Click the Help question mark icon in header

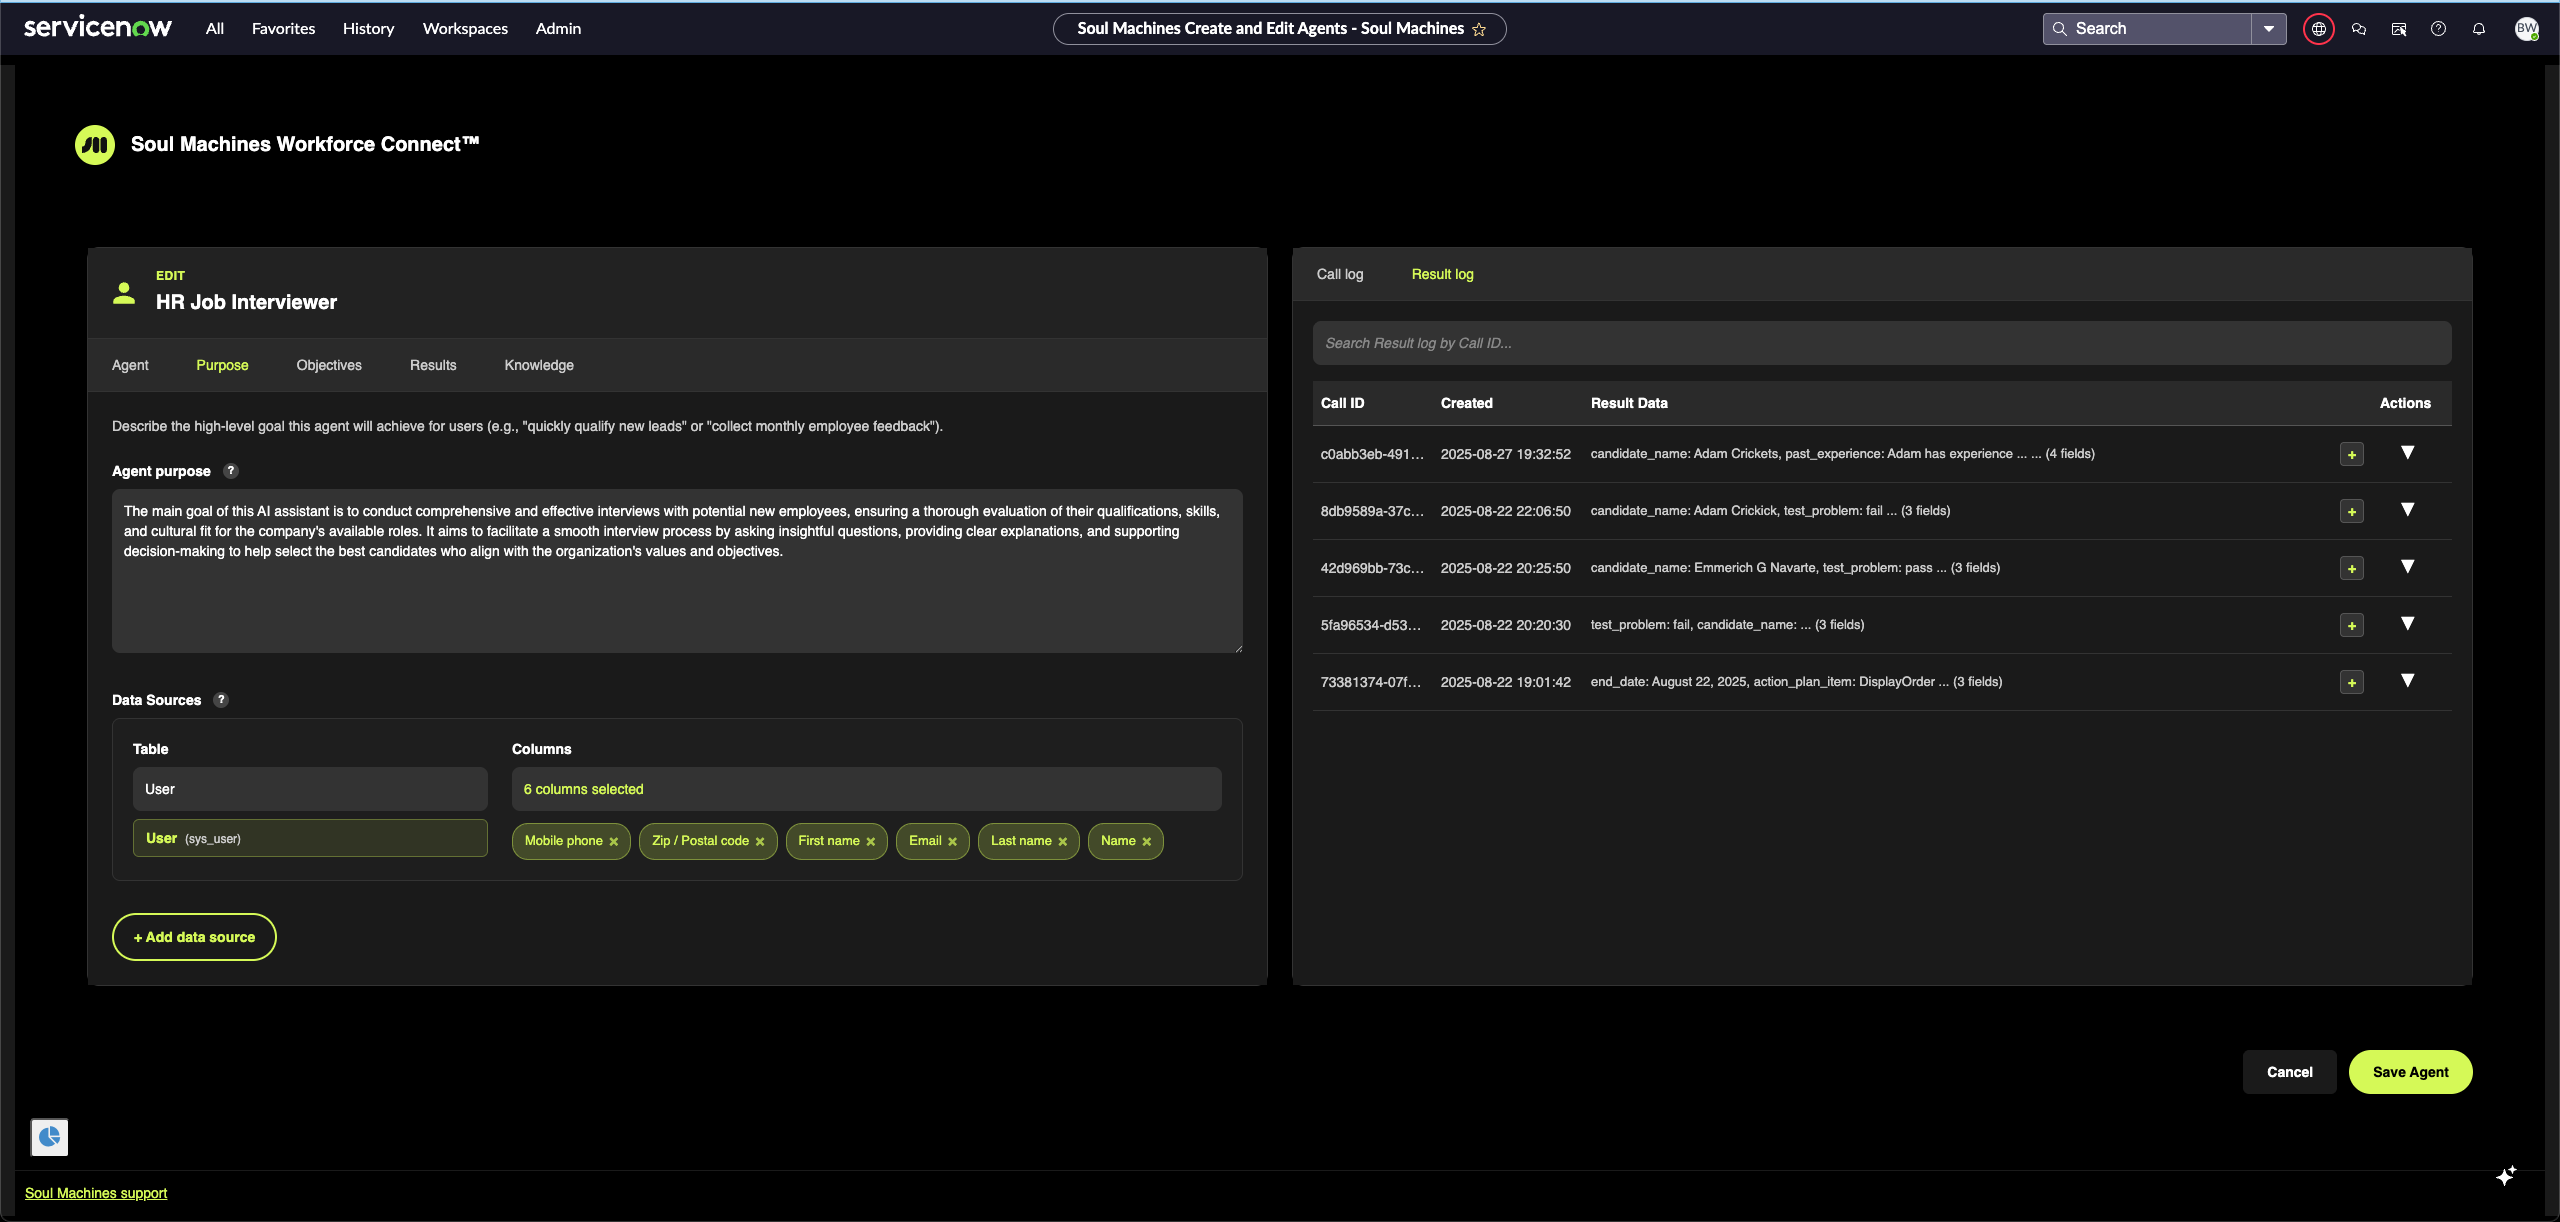click(x=2438, y=28)
